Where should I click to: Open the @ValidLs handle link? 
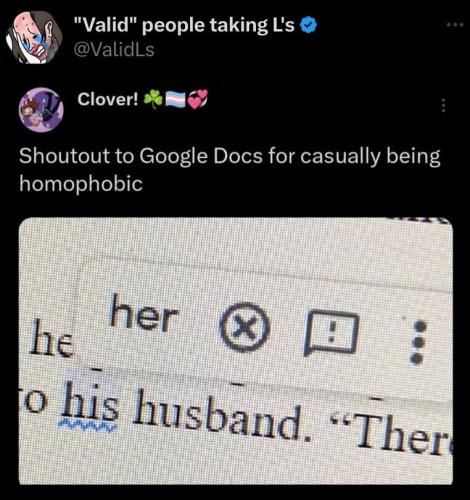pyautogui.click(x=114, y=50)
